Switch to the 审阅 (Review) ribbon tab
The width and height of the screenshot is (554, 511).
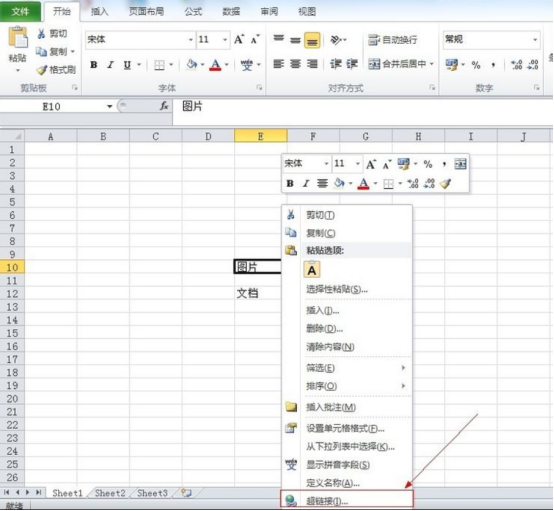pos(269,12)
